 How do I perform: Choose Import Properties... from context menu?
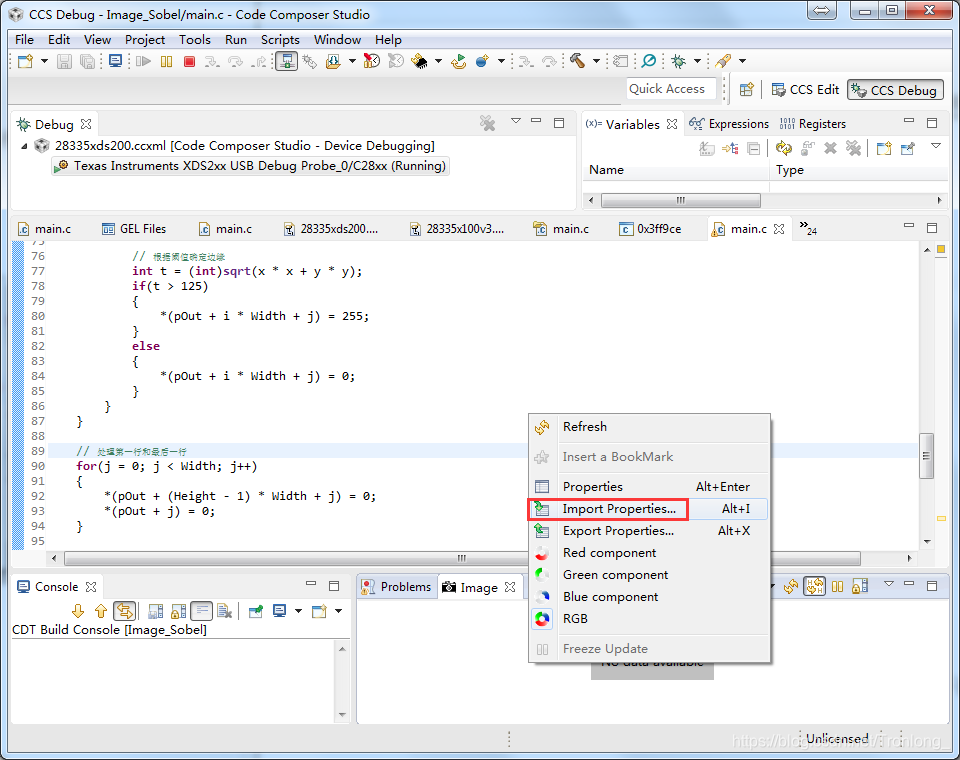pyautogui.click(x=649, y=509)
